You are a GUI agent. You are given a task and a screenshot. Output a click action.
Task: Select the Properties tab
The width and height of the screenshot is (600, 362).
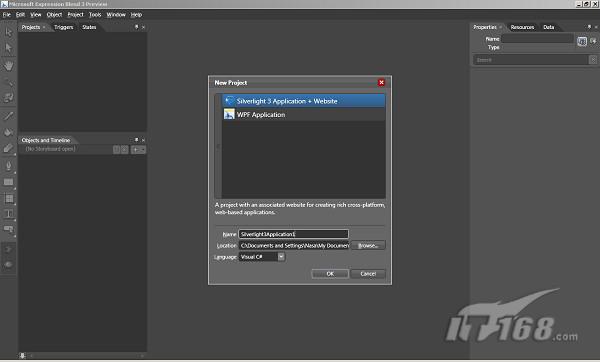(485, 27)
